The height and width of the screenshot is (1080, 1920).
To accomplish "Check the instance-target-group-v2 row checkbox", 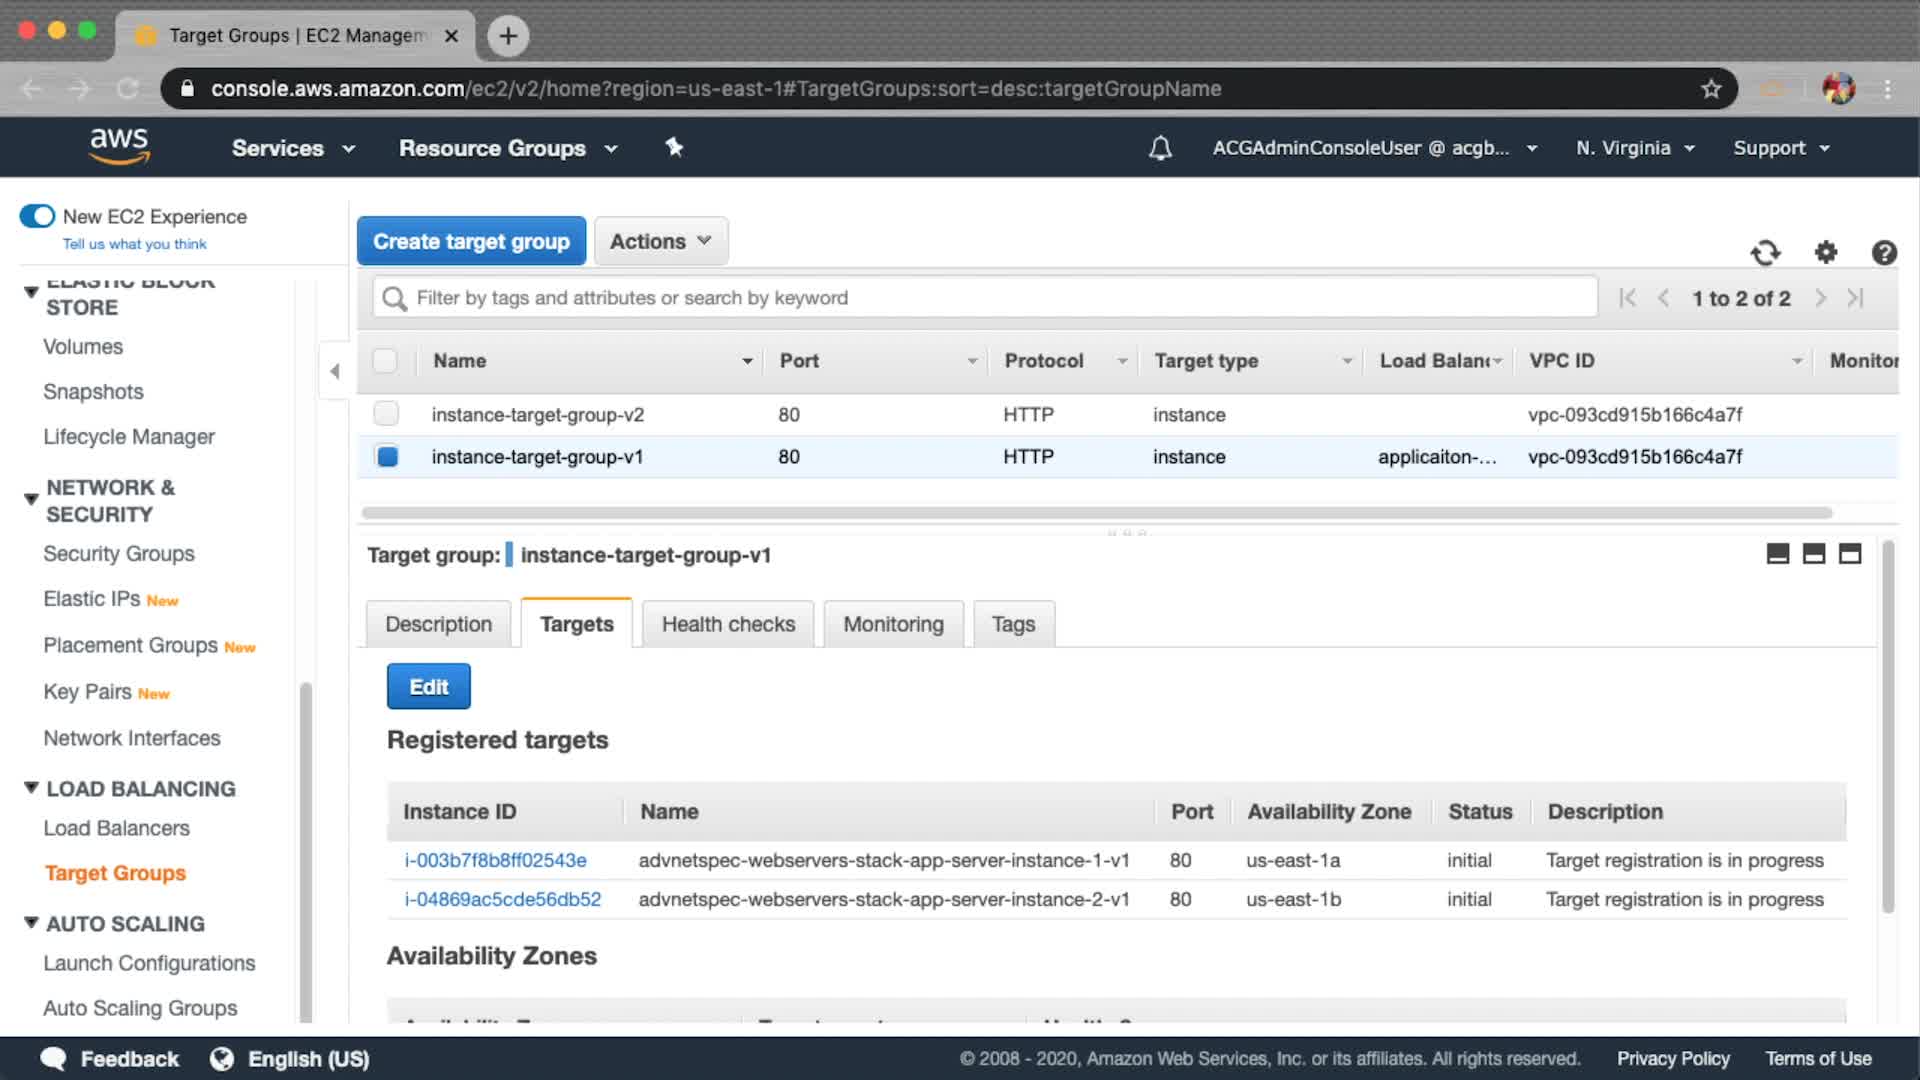I will coord(386,413).
